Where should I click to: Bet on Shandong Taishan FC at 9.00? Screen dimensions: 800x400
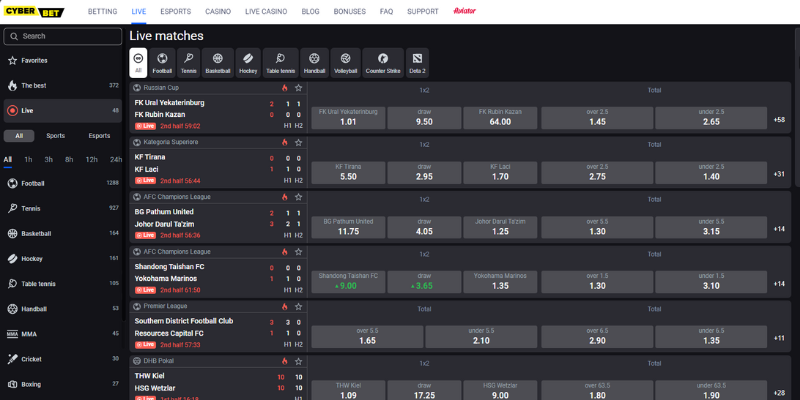coord(348,282)
